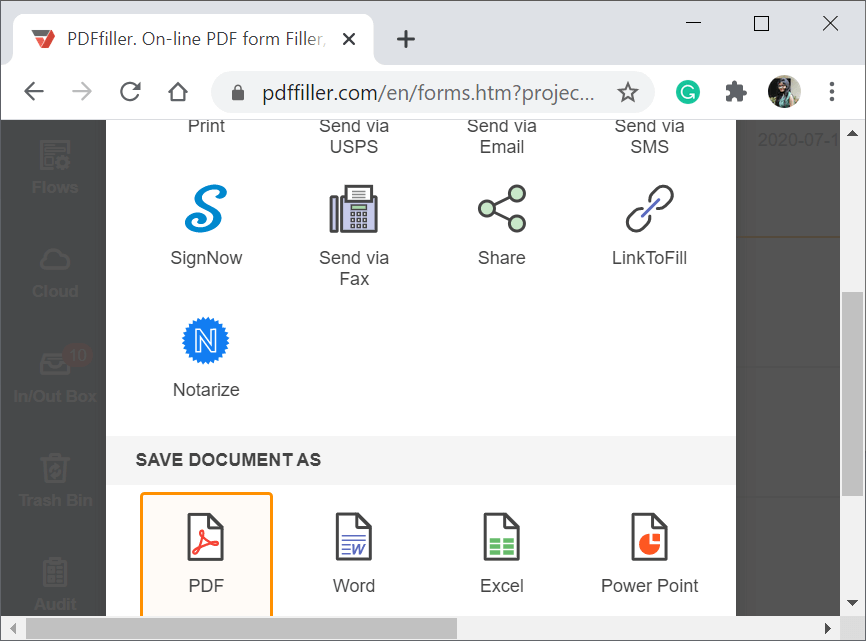The height and width of the screenshot is (641, 868).
Task: Switch to the PDFfiller browser tab
Action: tap(194, 39)
